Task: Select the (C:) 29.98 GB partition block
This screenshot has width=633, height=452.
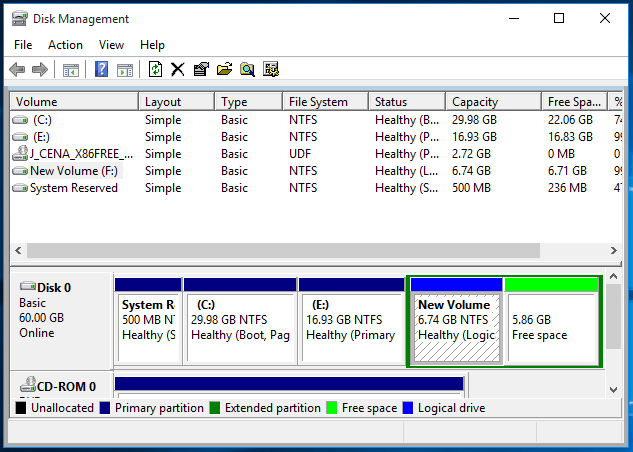Action: (x=240, y=321)
